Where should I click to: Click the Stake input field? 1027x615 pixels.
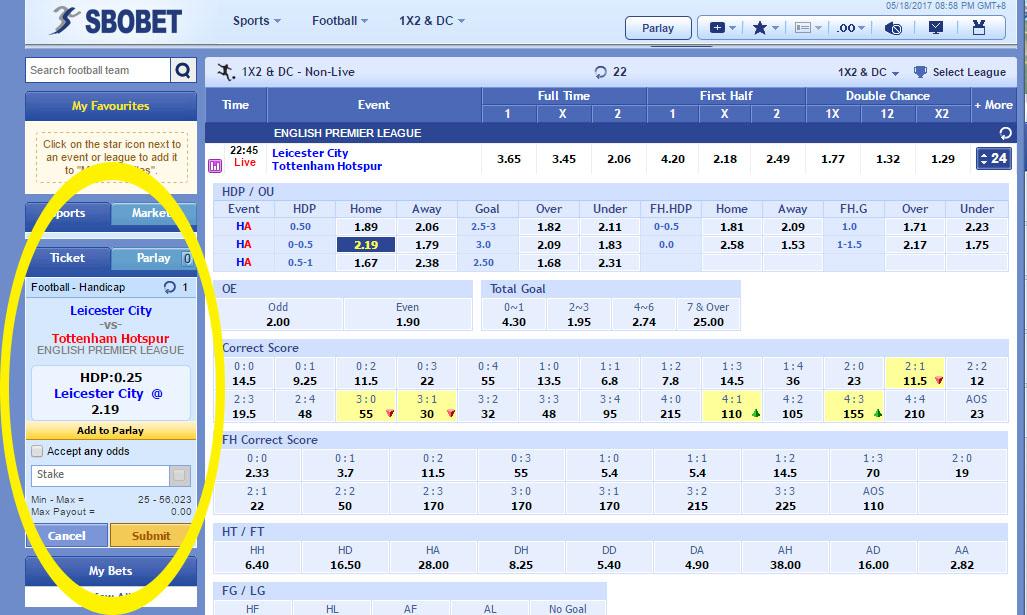pos(100,475)
